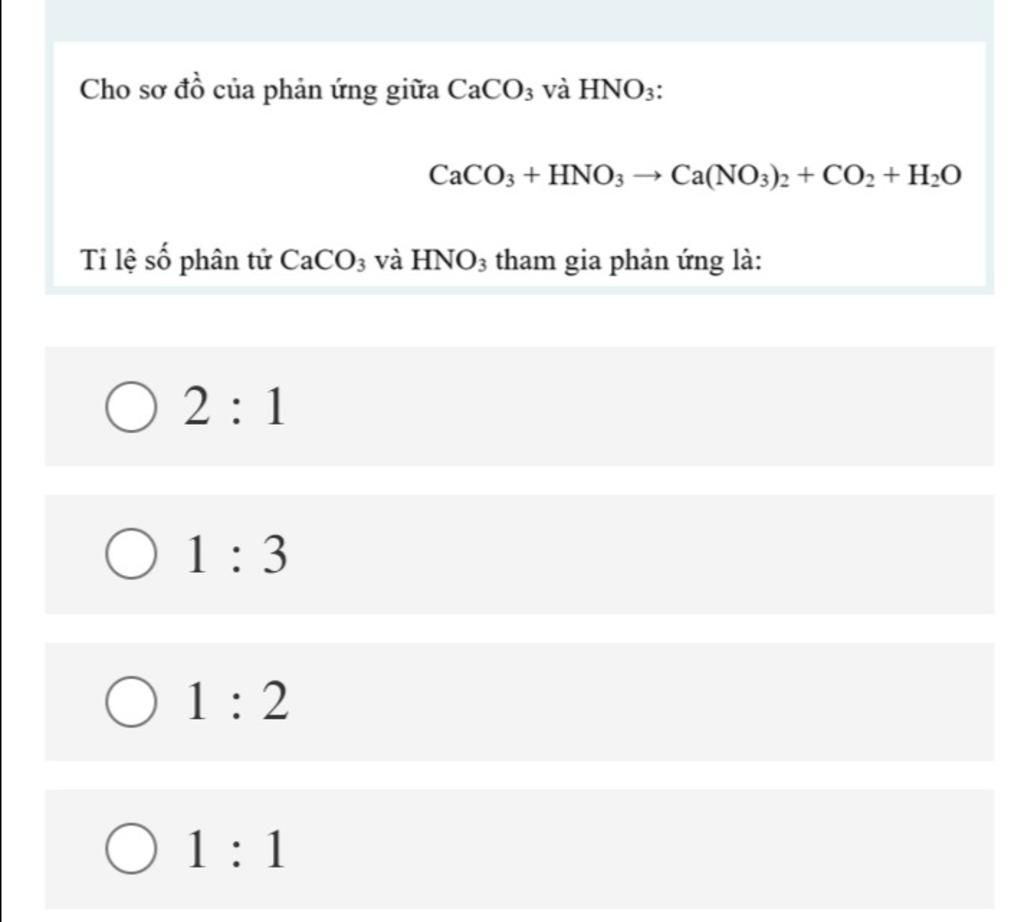The image size is (1024, 922).
Task: Click the "2 : 1" answer text
Action: tap(235, 409)
